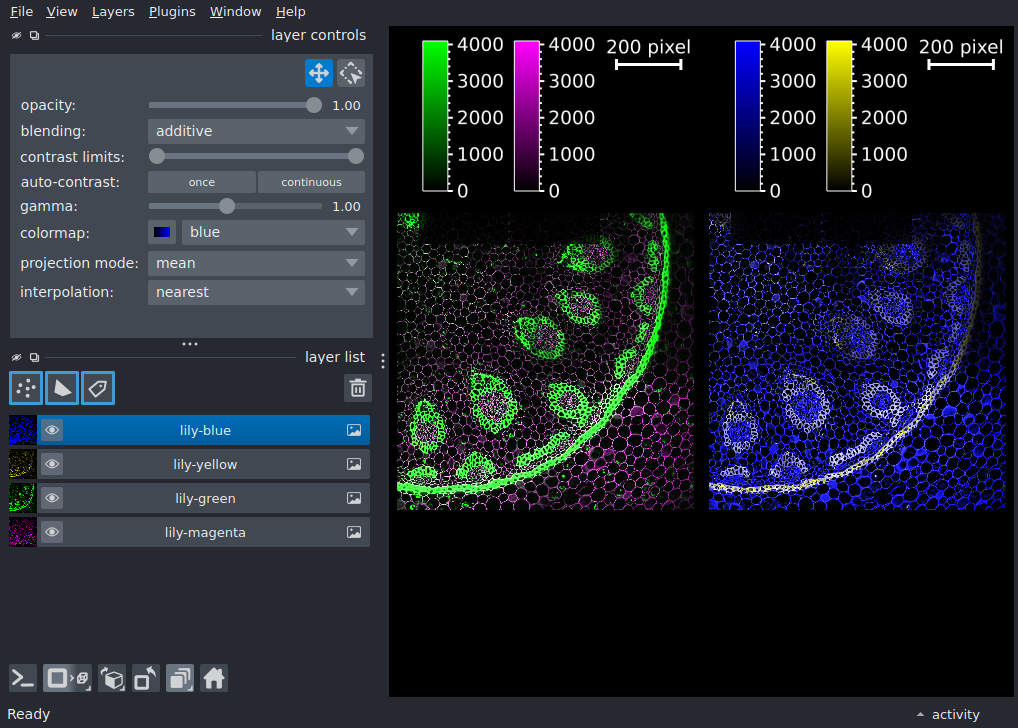Click the three-dot panel splitter handle

(x=190, y=344)
